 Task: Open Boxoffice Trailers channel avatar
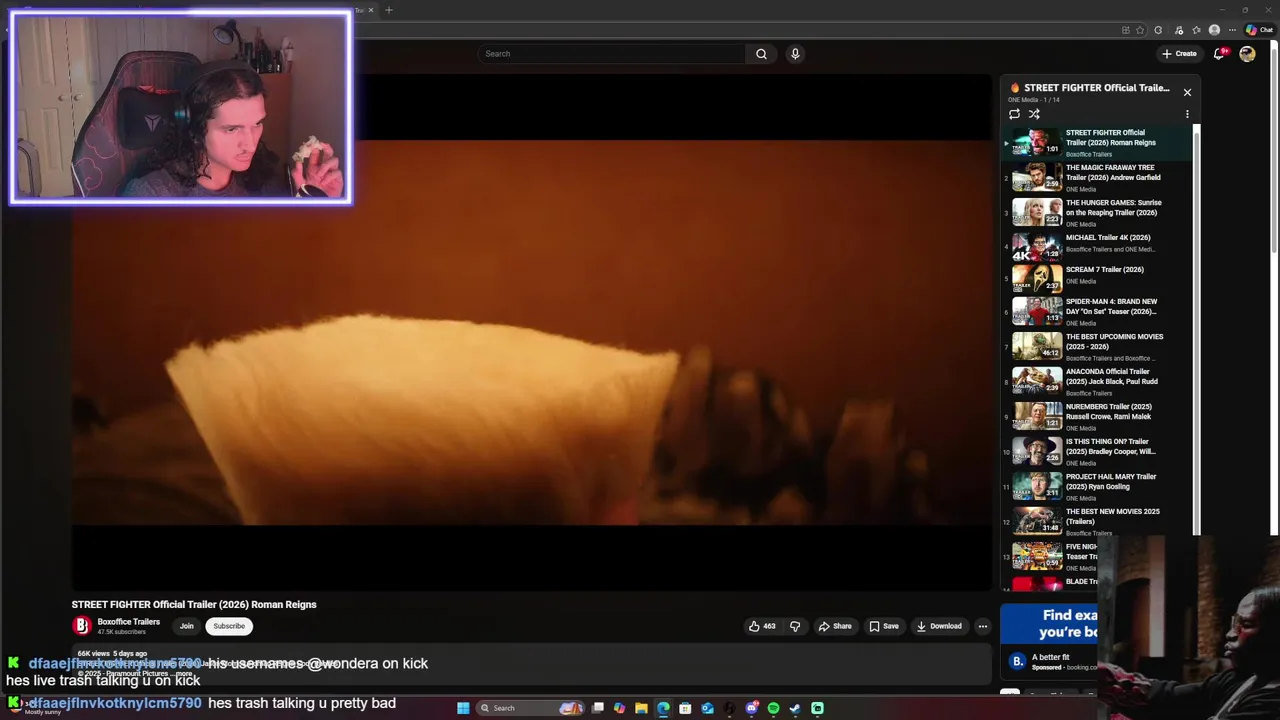(x=82, y=626)
